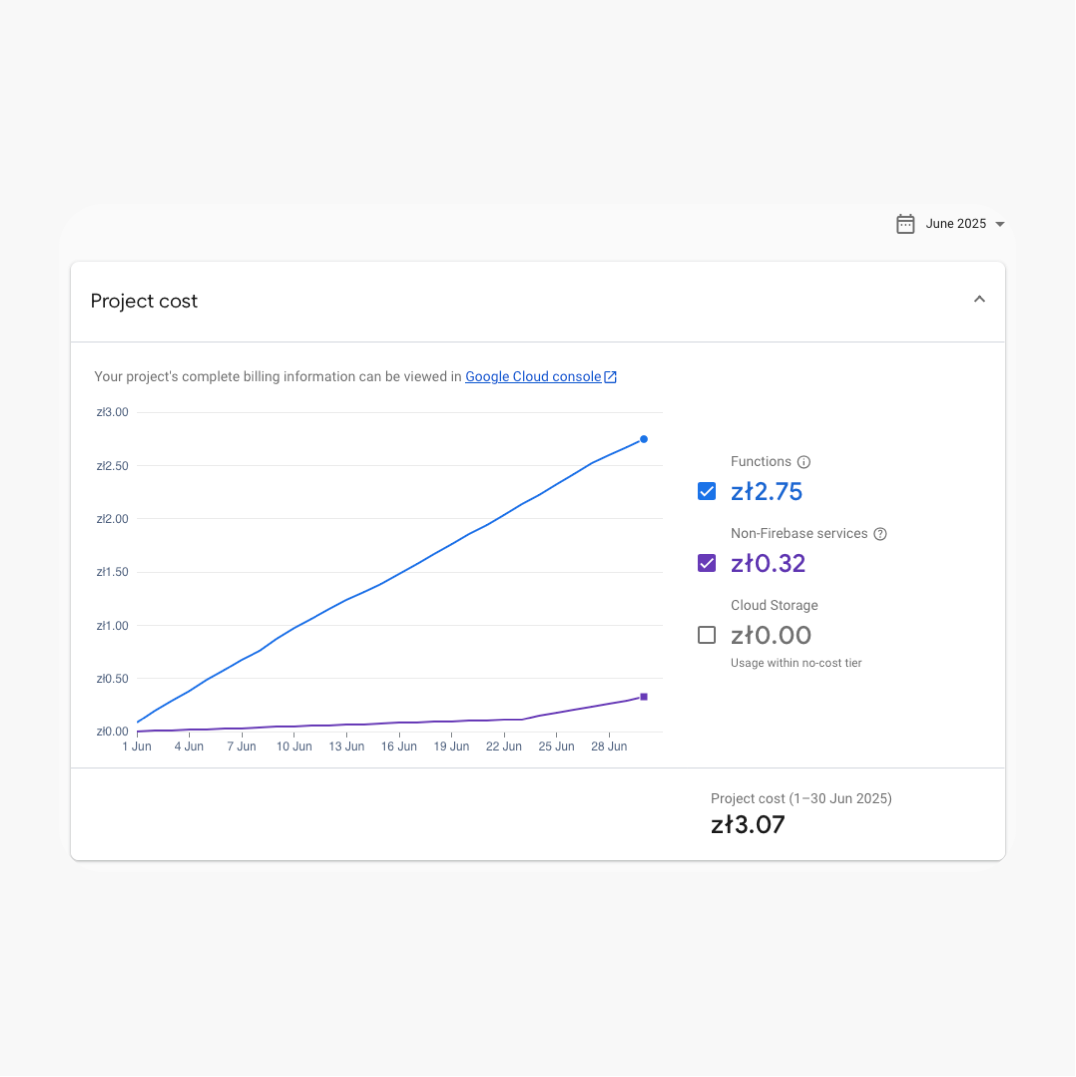Viewport: 1076px width, 1077px height.
Task: Click the '1 Jun' axis label
Action: tap(137, 746)
